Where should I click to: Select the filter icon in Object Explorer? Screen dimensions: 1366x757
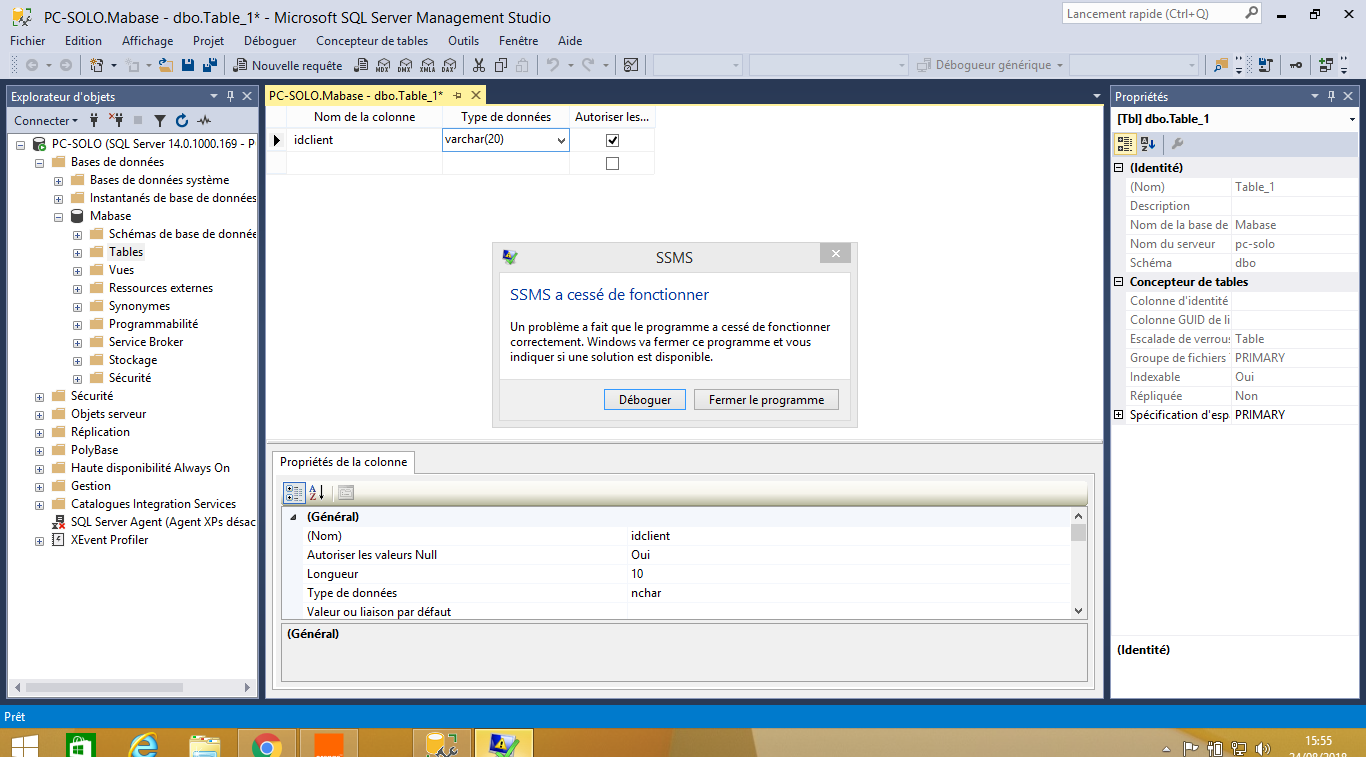click(161, 120)
